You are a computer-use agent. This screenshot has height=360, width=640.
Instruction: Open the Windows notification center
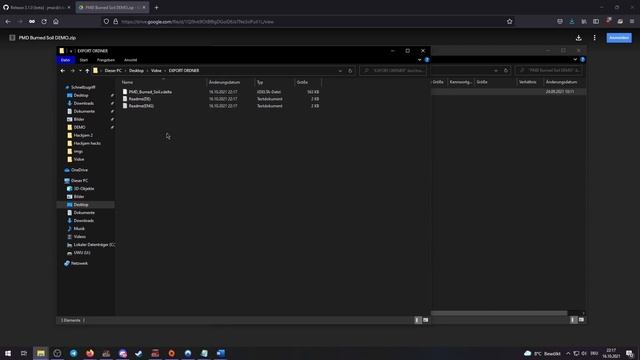click(x=630, y=353)
